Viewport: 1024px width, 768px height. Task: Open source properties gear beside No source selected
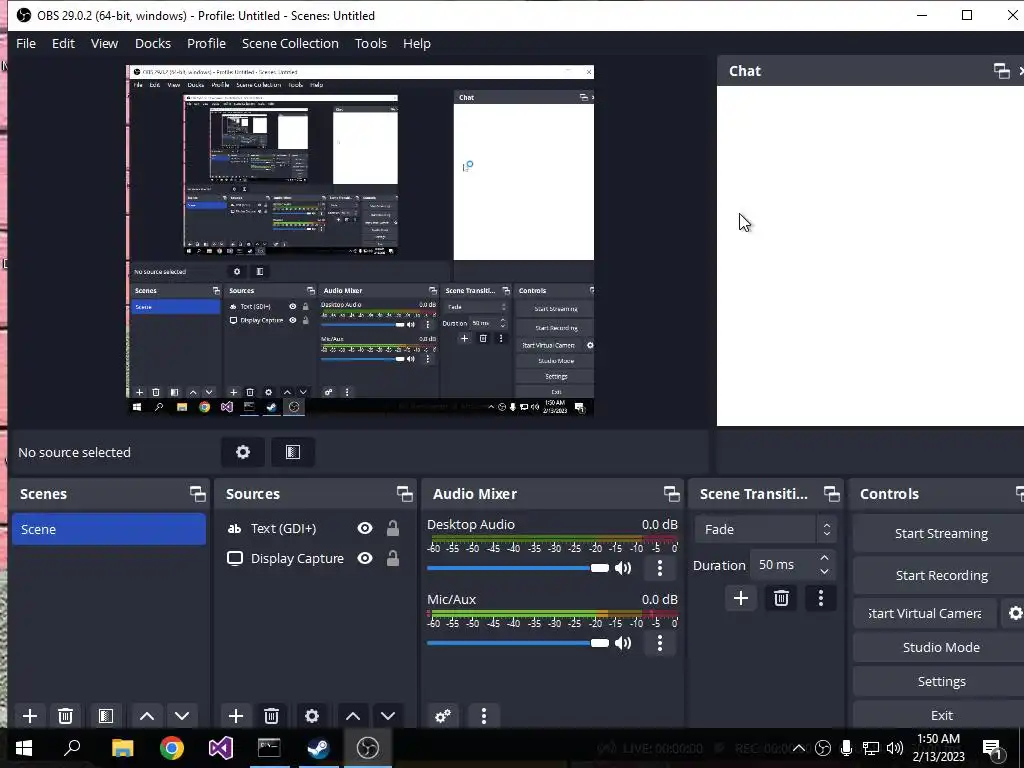(x=243, y=452)
